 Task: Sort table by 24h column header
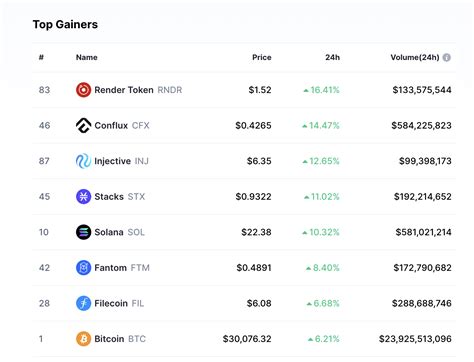tap(332, 57)
